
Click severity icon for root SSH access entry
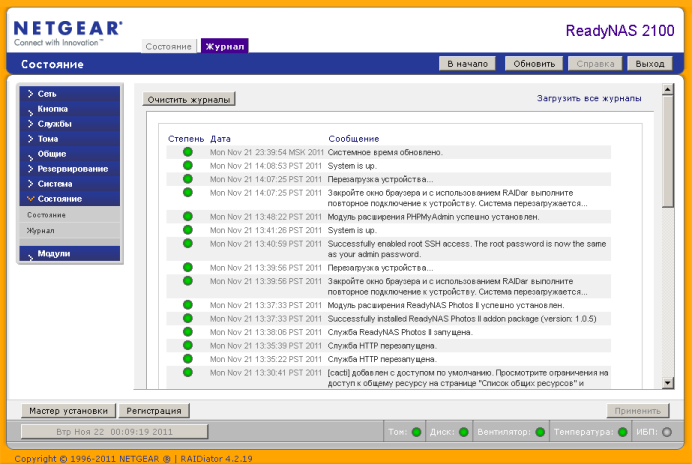click(x=188, y=243)
